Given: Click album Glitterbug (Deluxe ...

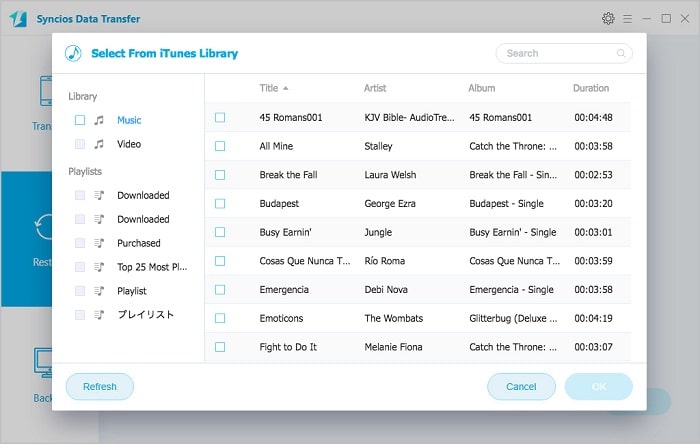Looking at the screenshot, I should pyautogui.click(x=513, y=318).
